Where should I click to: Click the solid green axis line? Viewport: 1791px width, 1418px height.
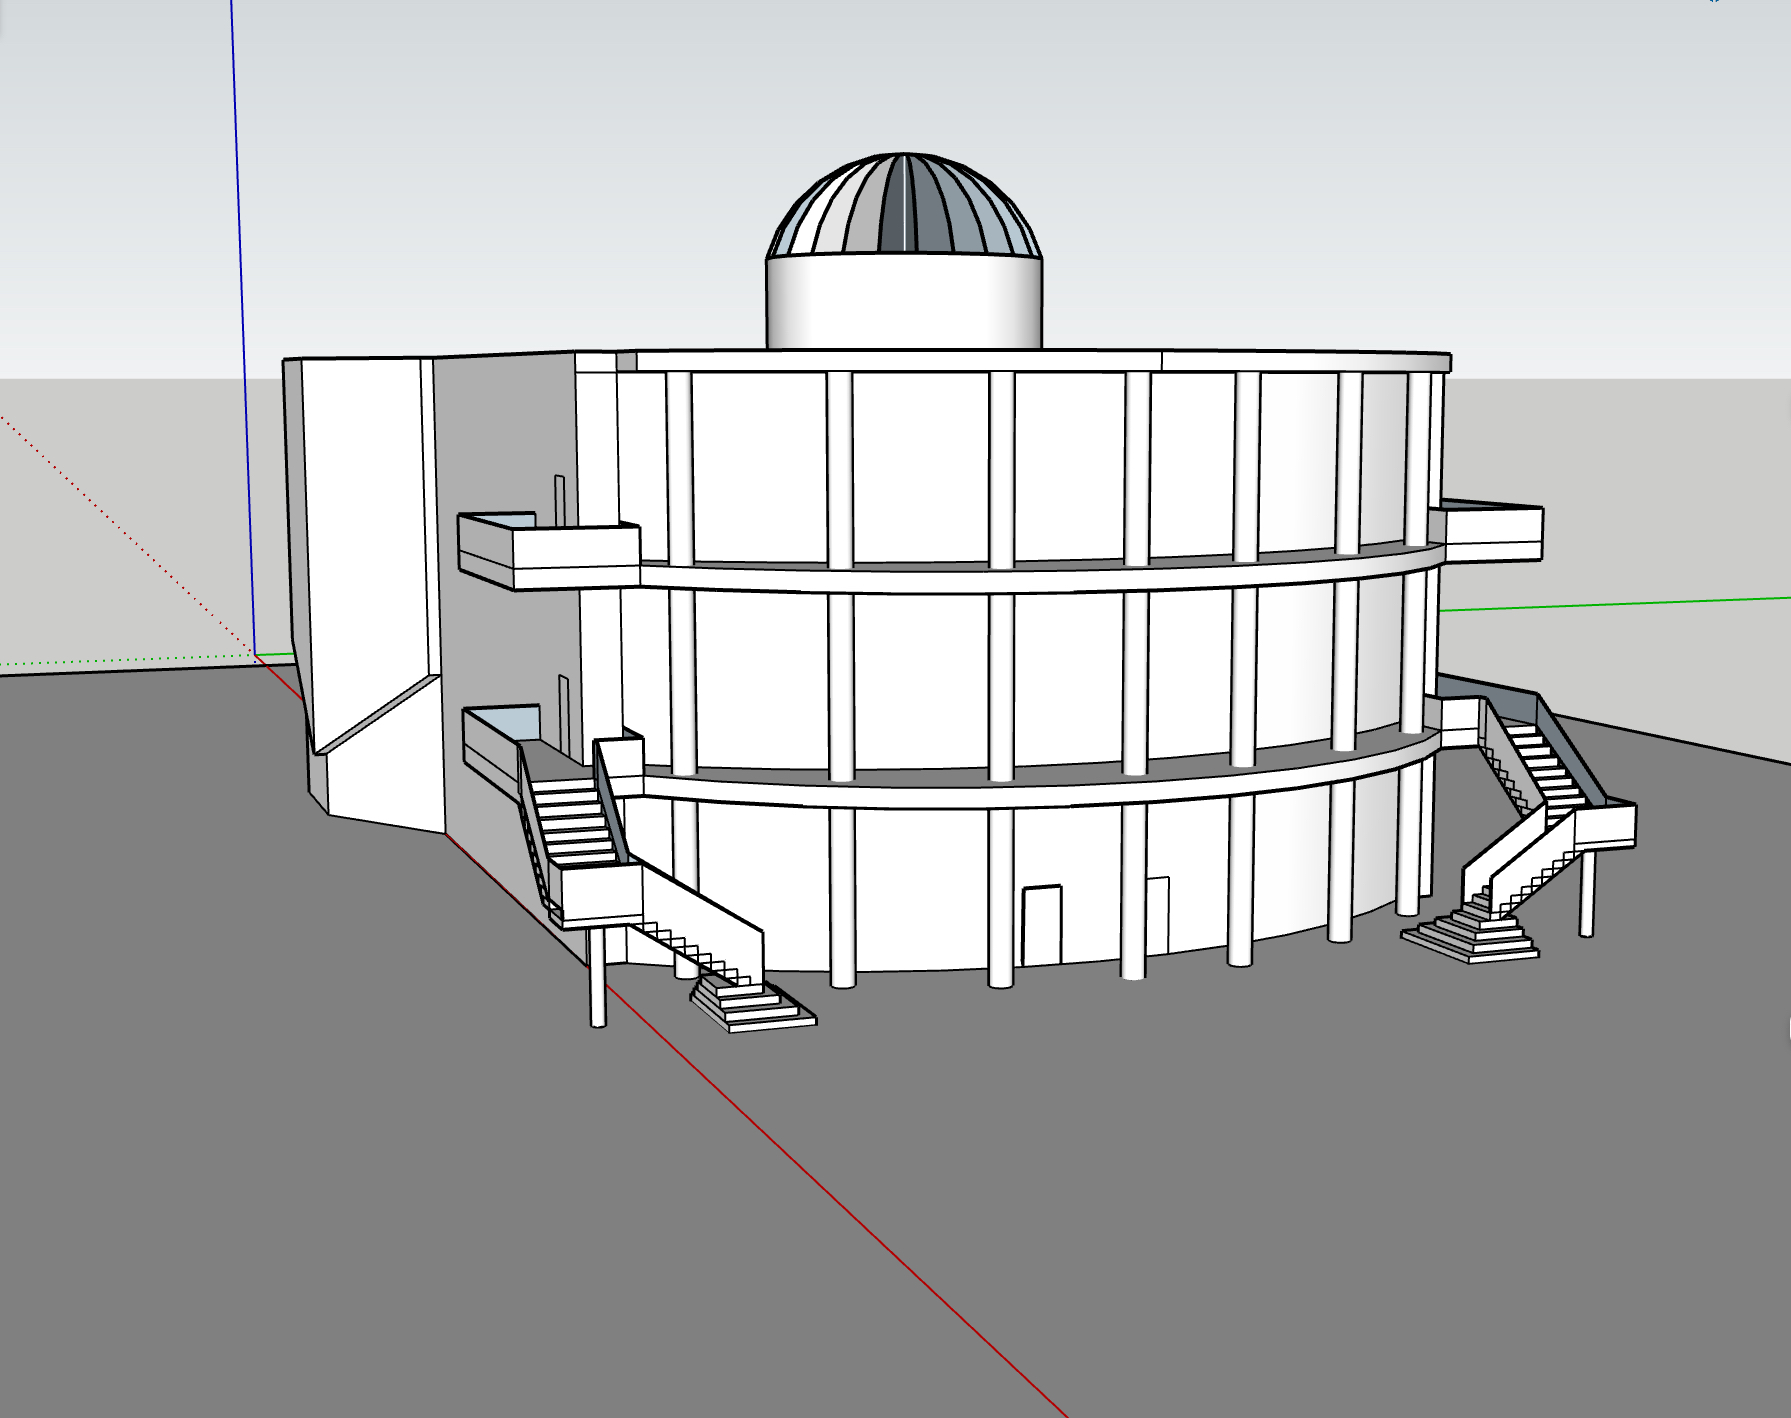(x=1614, y=603)
